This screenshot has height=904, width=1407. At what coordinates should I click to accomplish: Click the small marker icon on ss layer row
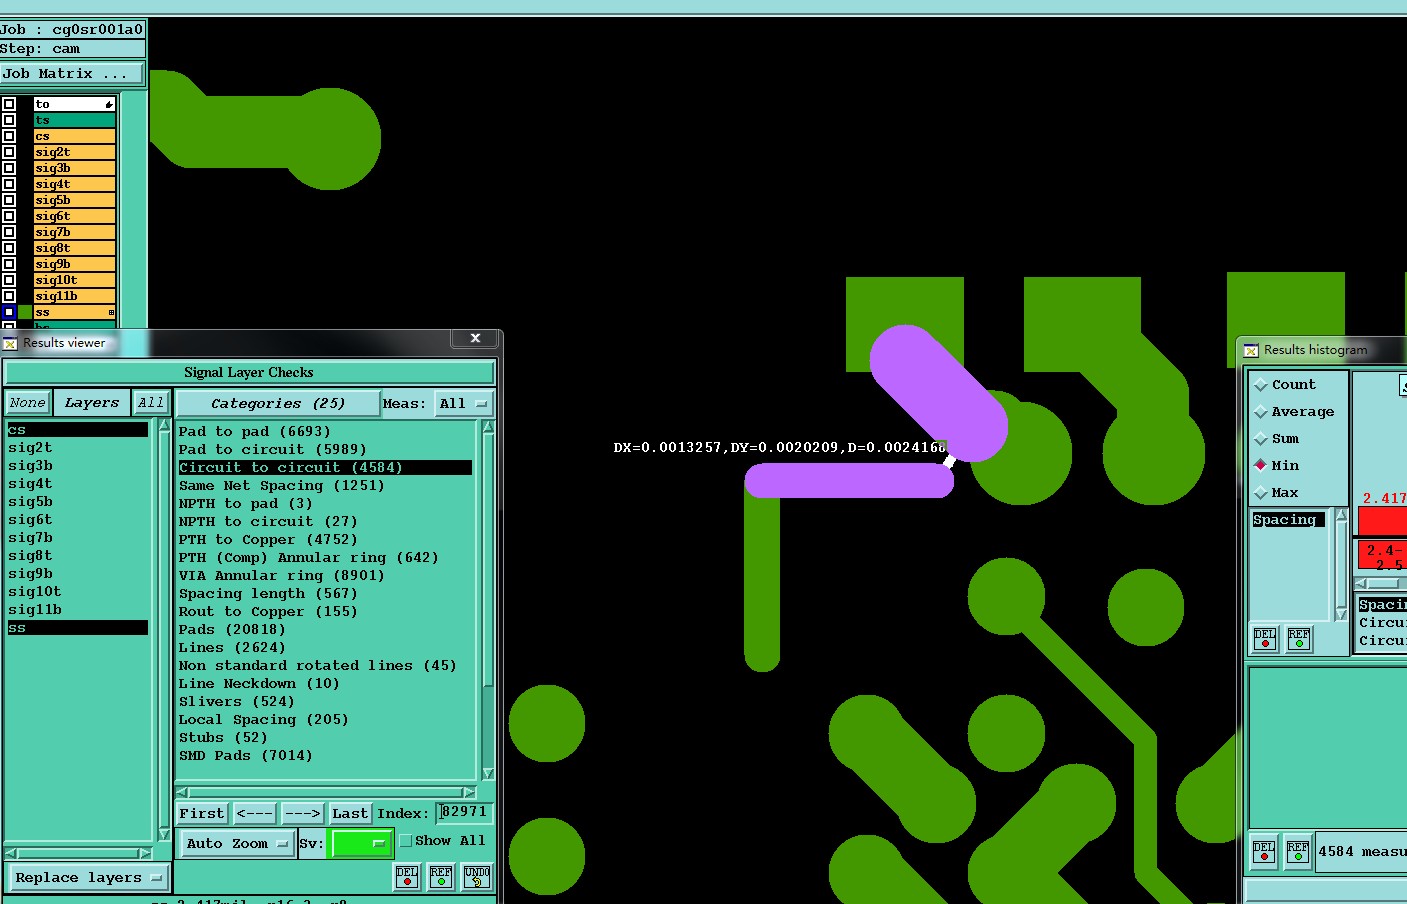pyautogui.click(x=111, y=312)
